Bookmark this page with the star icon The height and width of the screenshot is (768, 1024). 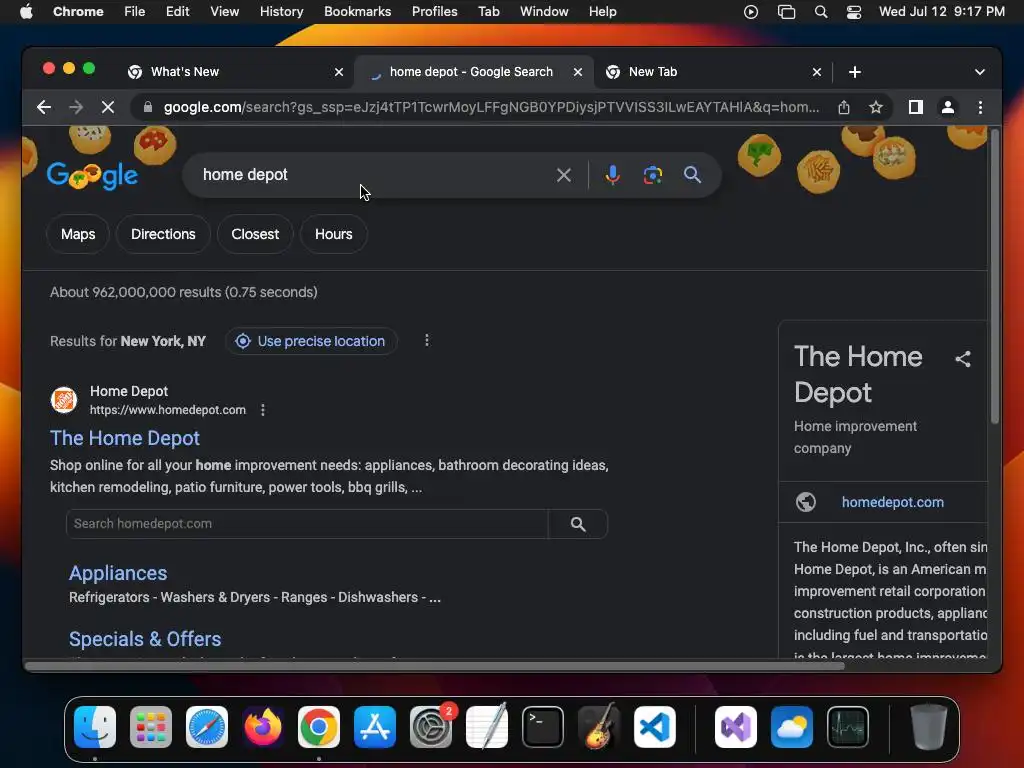[876, 107]
